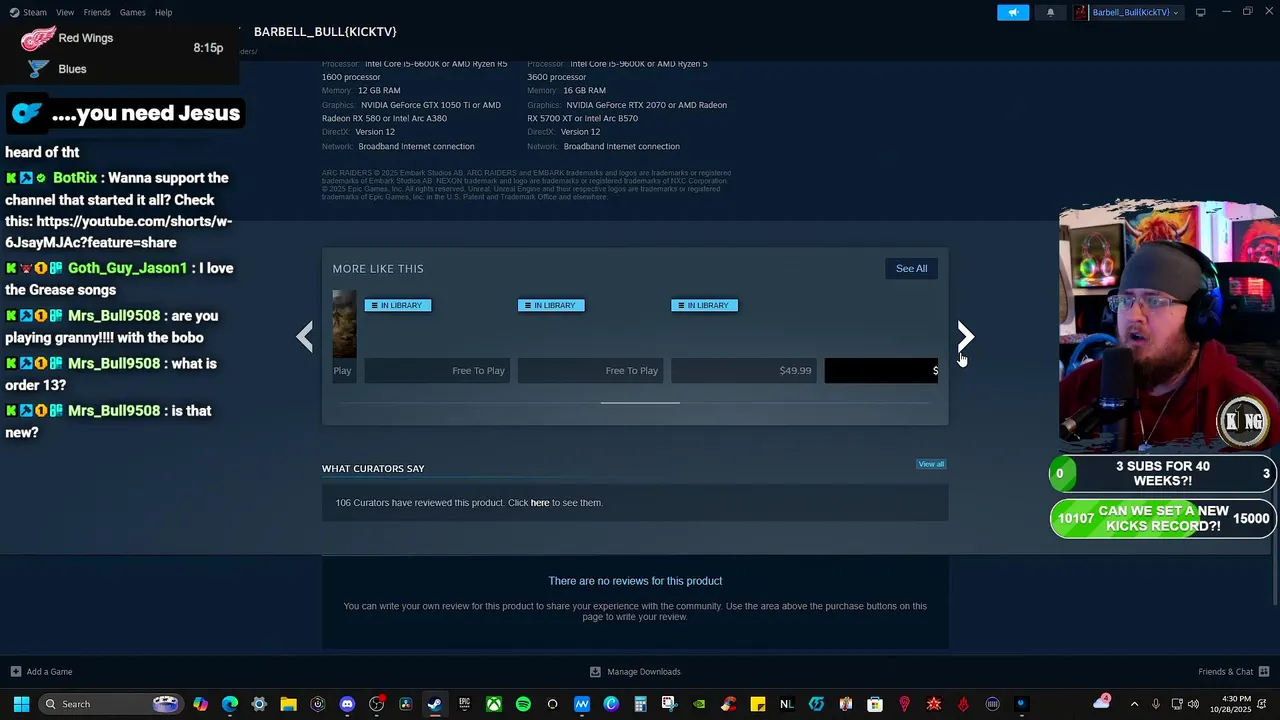
Task: Open Microsoft Copilot from taskbar
Action: pos(201,704)
